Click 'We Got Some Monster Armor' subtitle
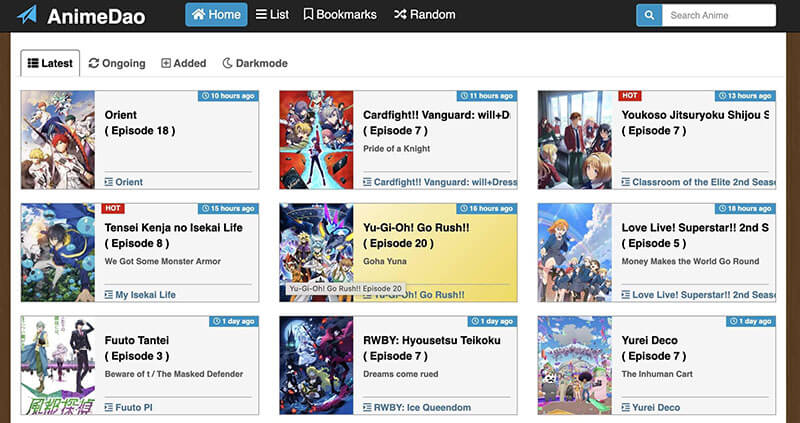The image size is (800, 423). tap(163, 261)
